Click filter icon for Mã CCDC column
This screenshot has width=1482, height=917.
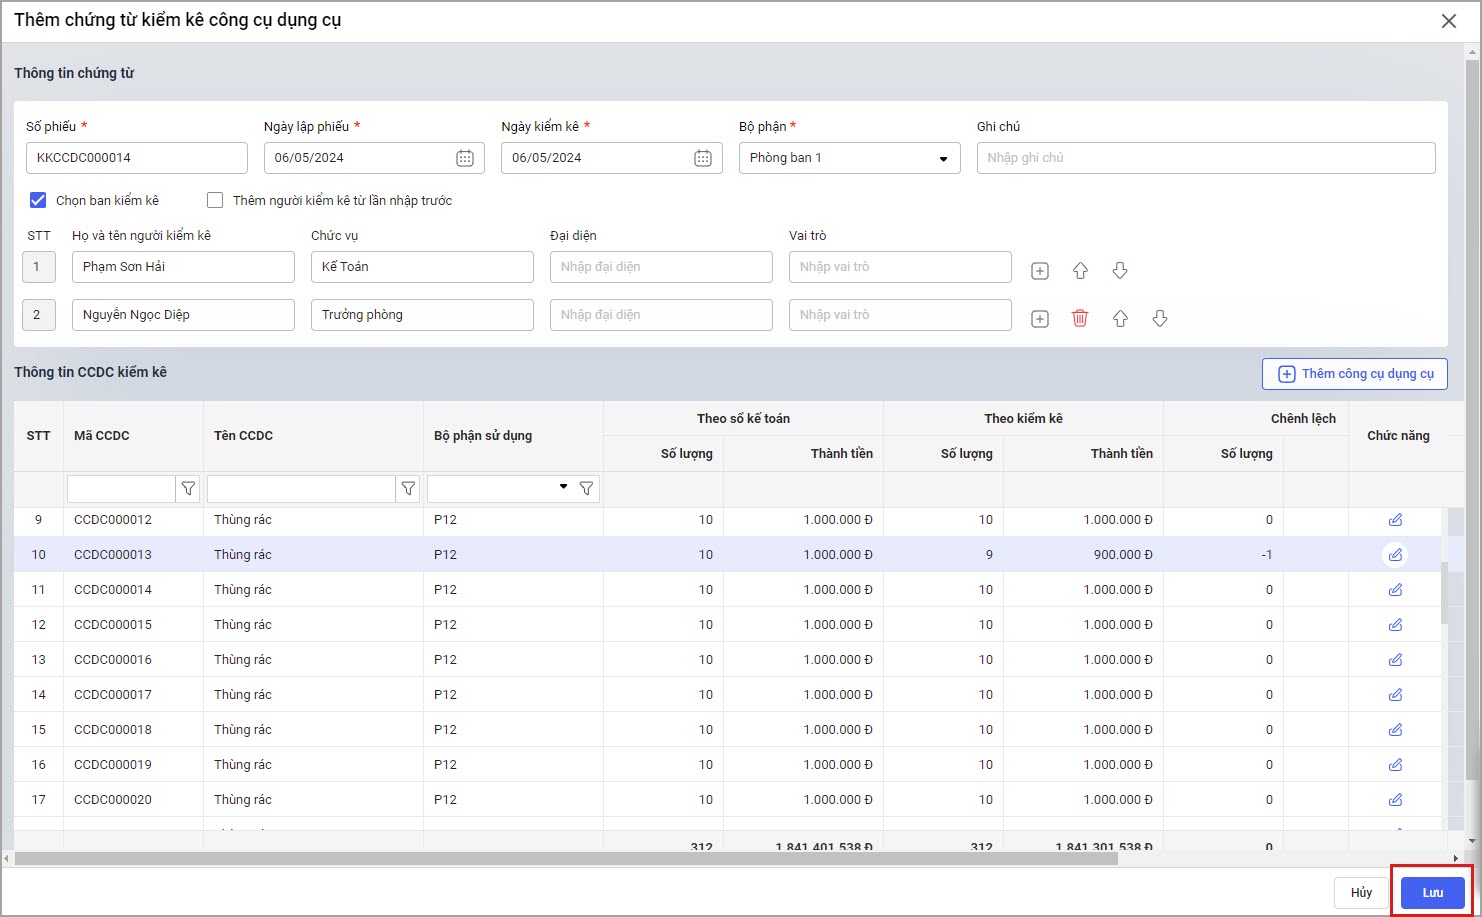coord(188,489)
